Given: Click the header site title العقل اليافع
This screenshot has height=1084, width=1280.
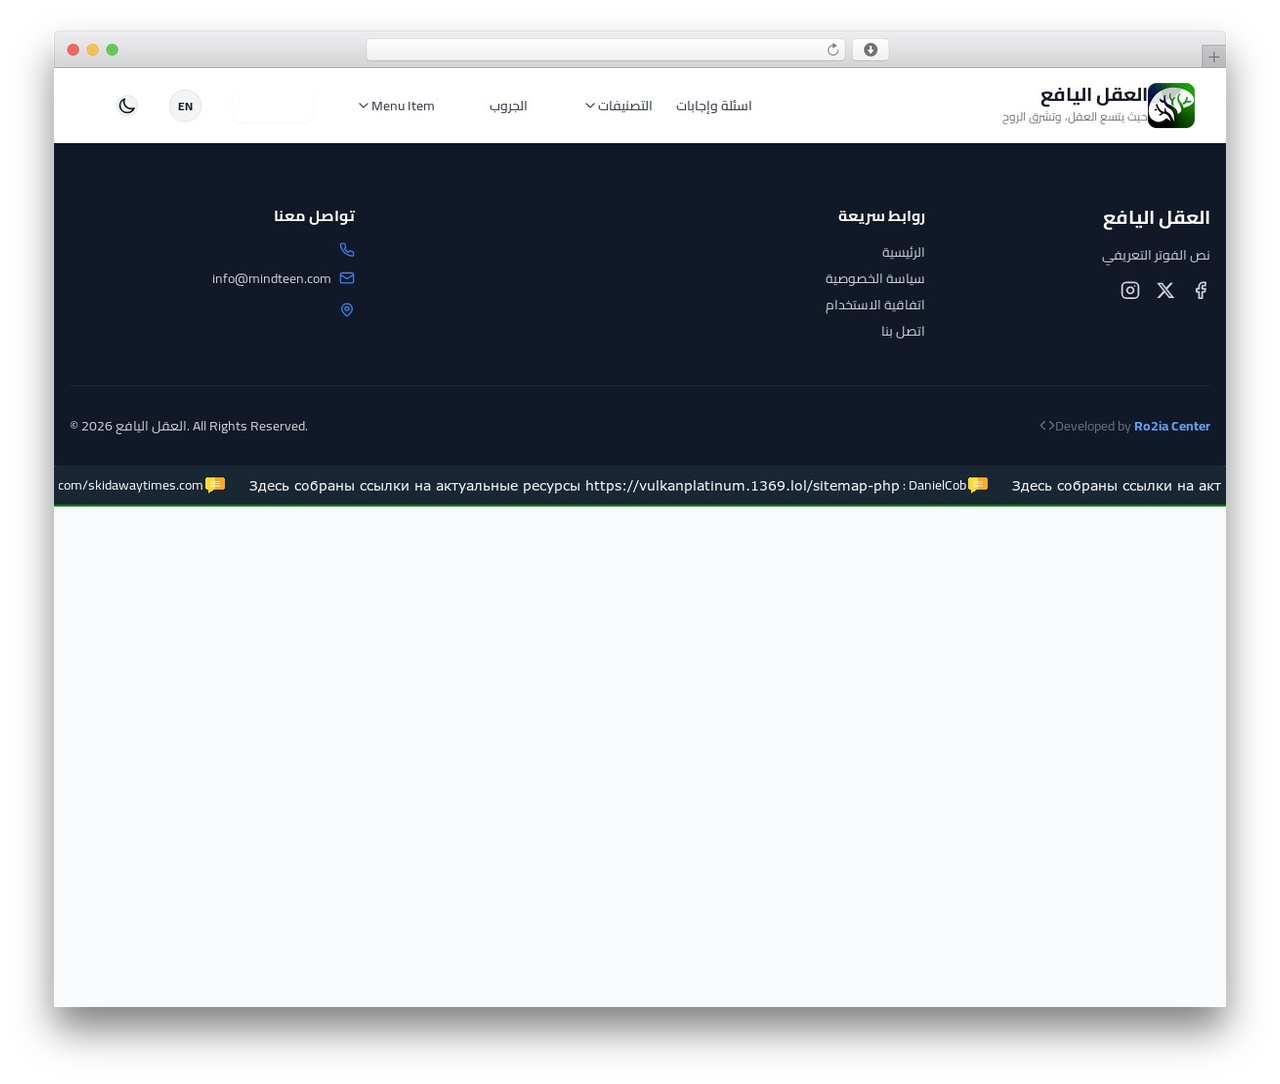Looking at the screenshot, I should [x=1094, y=95].
